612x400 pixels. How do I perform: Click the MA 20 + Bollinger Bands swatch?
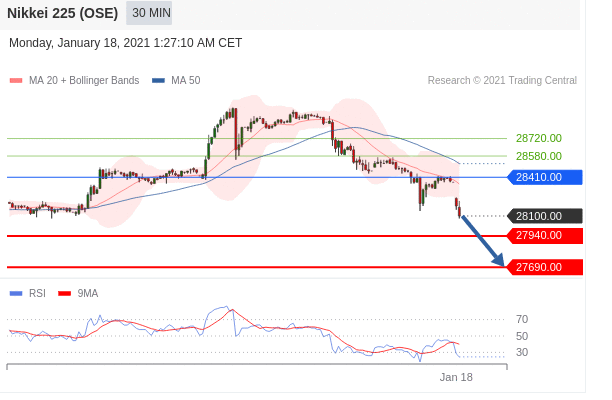click(x=16, y=80)
